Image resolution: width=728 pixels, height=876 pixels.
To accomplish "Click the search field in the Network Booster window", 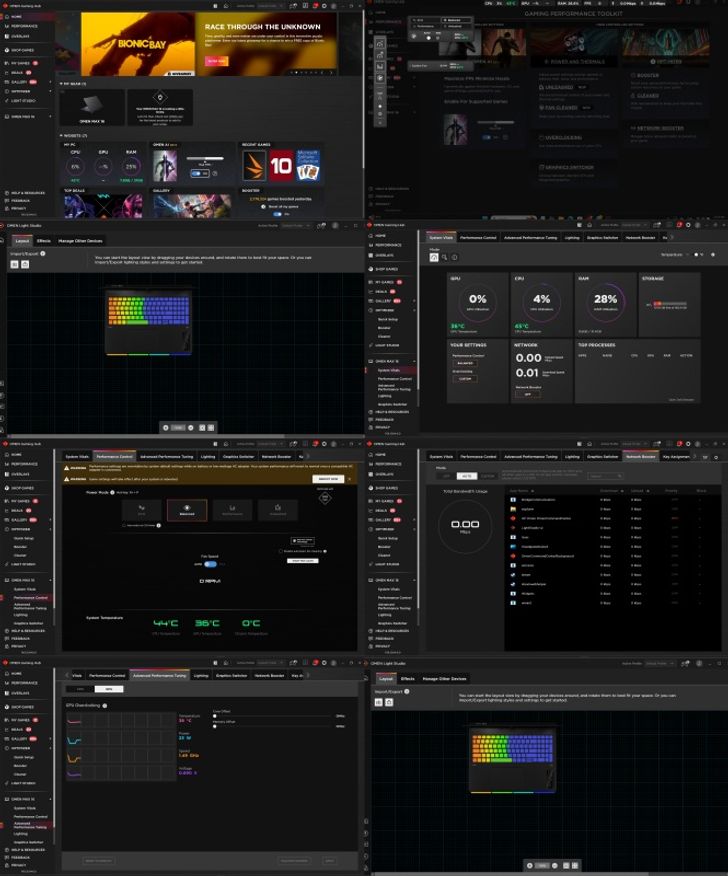I will [x=605, y=476].
